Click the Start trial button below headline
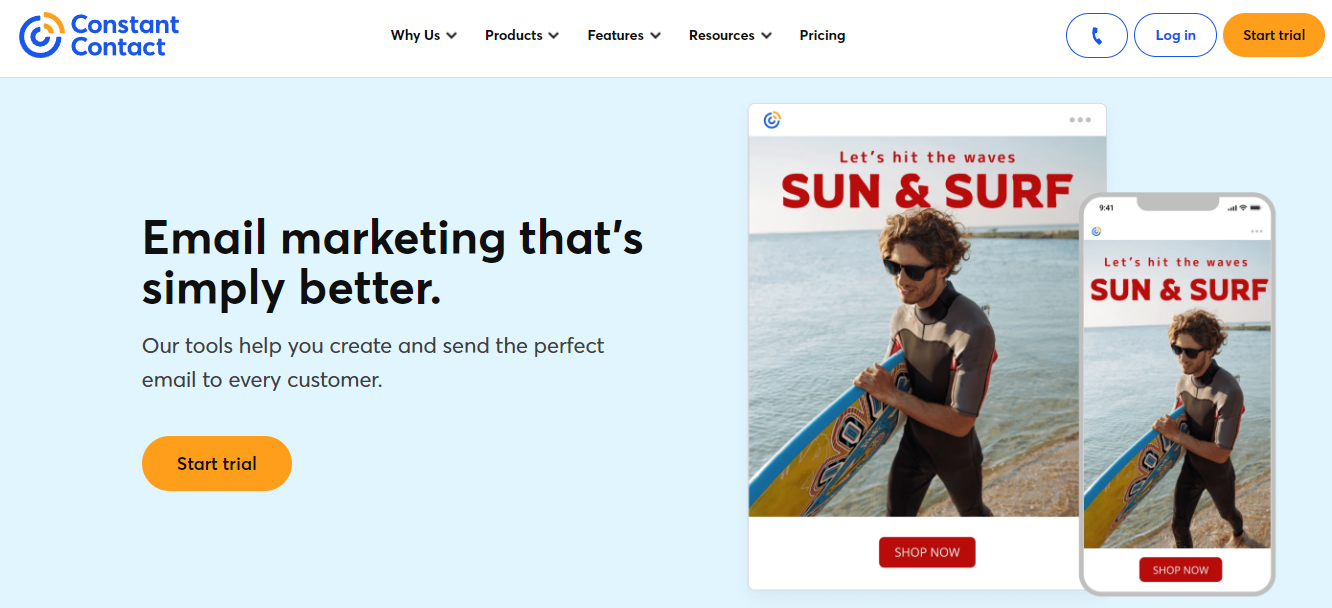Viewport: 1332px width, 608px height. (x=217, y=463)
